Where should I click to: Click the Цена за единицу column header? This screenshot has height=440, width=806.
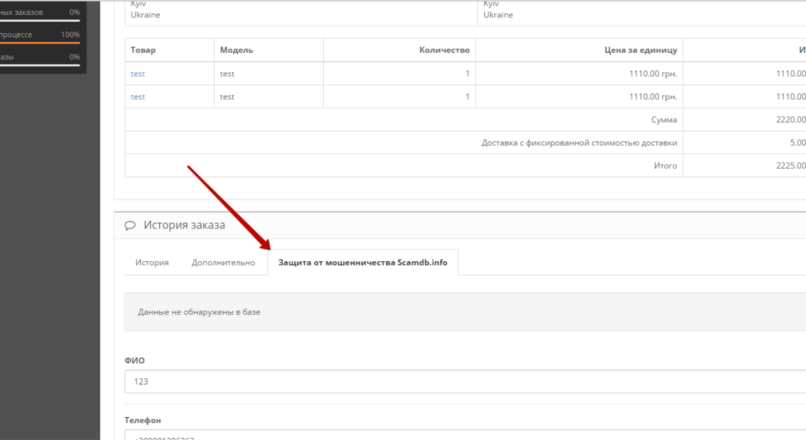[x=640, y=50]
